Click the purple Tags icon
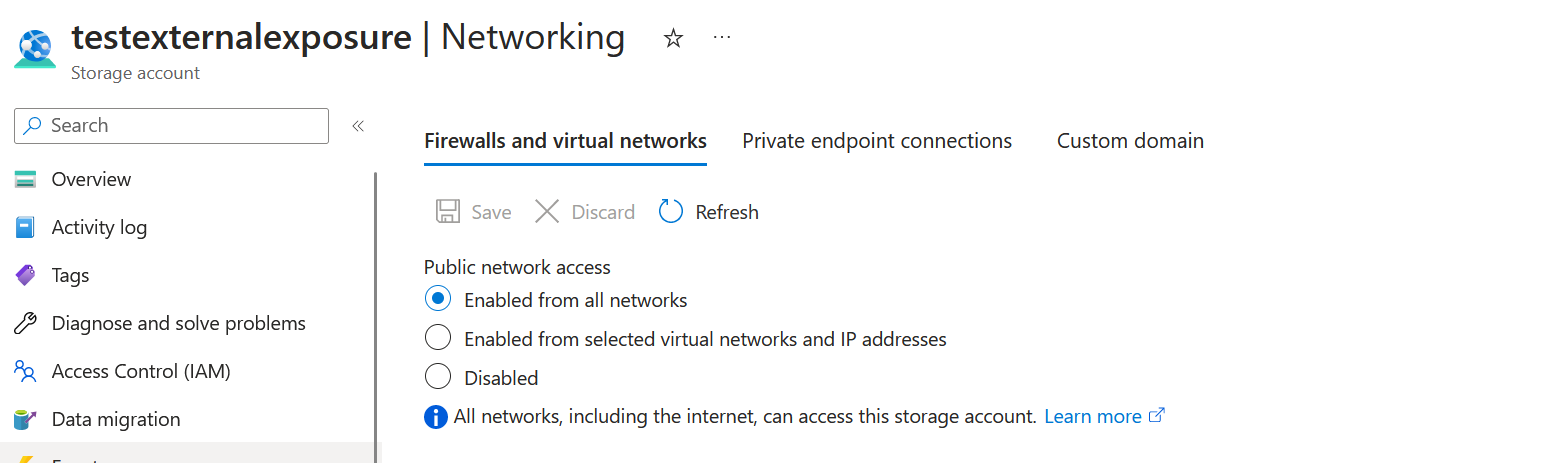This screenshot has height=463, width=1556. 25,276
